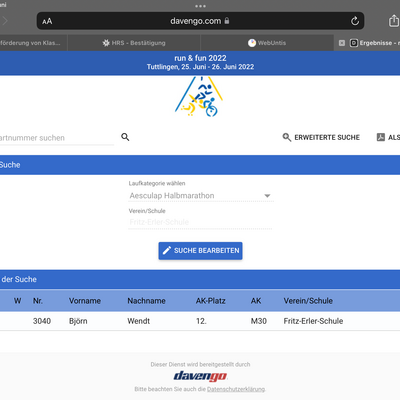Click the PDF export icon
Image resolution: width=400 pixels, height=400 pixels.
click(381, 137)
